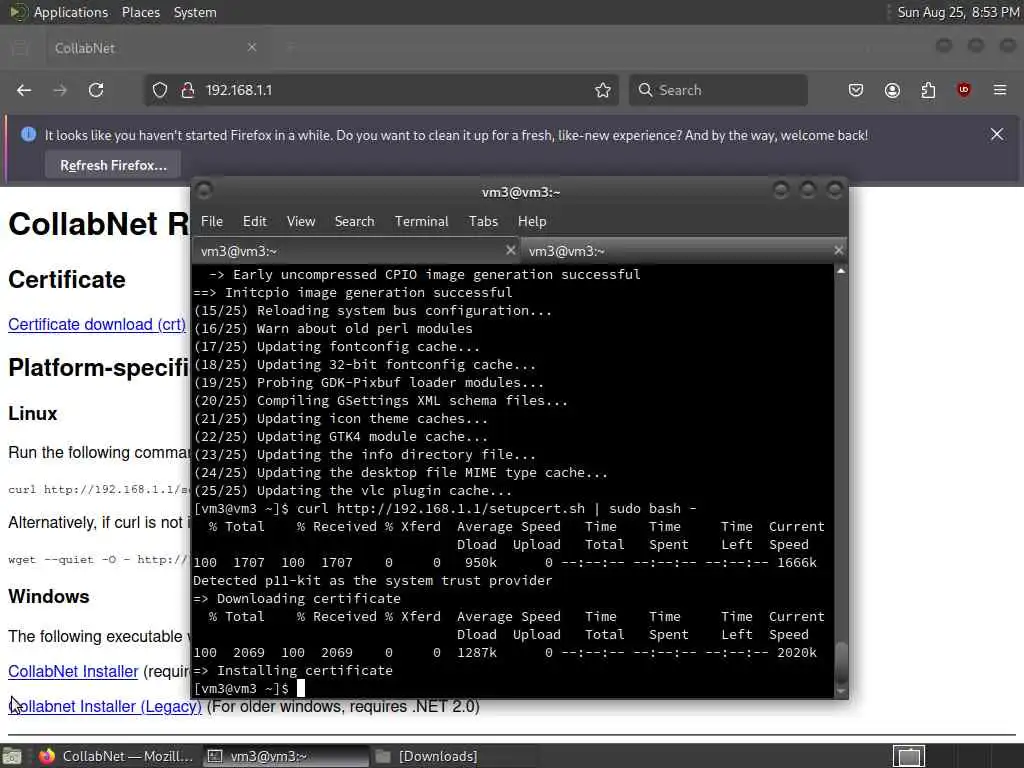Screen dimensions: 1024x768
Task: Click the '=> Downloading certificate' line
Action: tap(297, 599)
